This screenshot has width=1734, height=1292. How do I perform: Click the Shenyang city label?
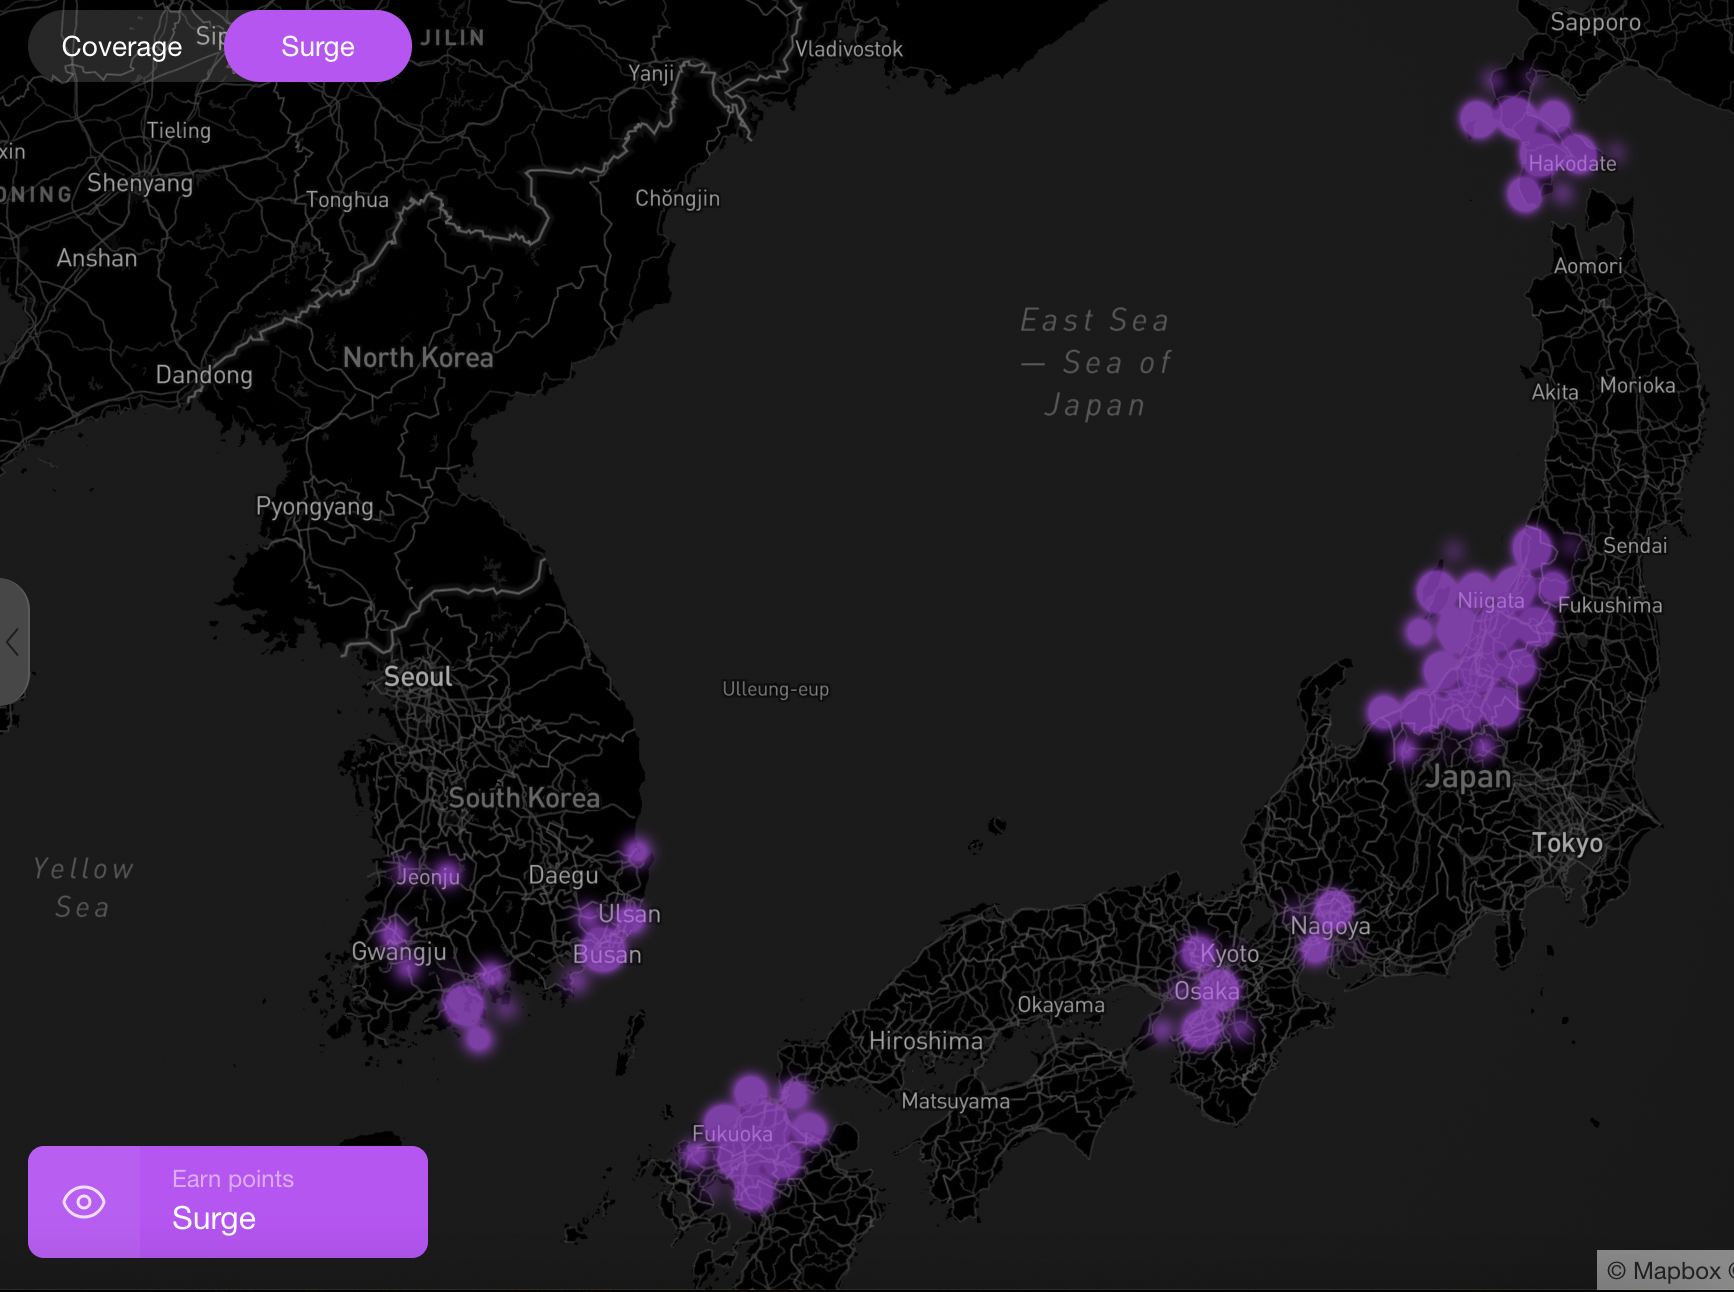140,183
